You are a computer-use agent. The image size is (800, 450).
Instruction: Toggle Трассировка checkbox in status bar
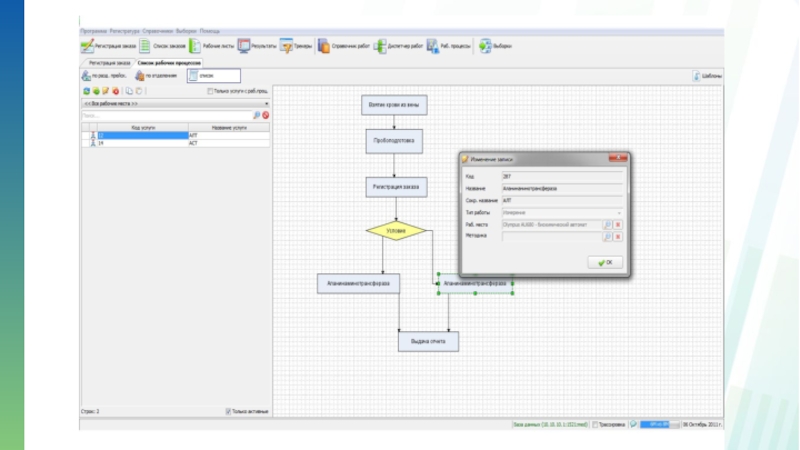(595, 424)
